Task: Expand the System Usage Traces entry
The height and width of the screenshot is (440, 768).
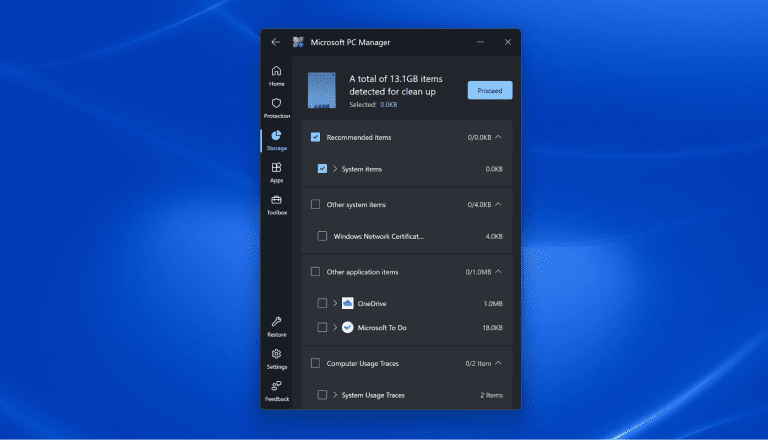Action: (x=335, y=395)
